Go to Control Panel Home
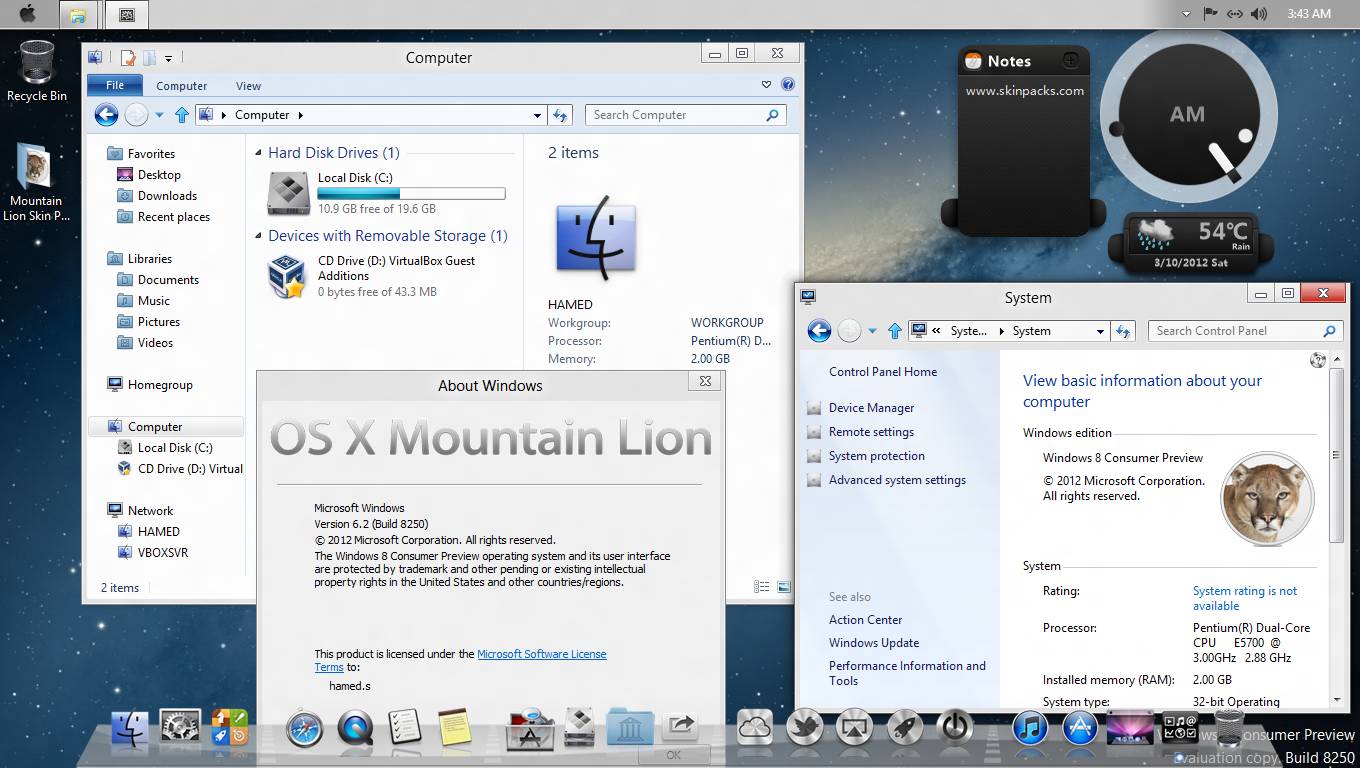 click(x=883, y=372)
